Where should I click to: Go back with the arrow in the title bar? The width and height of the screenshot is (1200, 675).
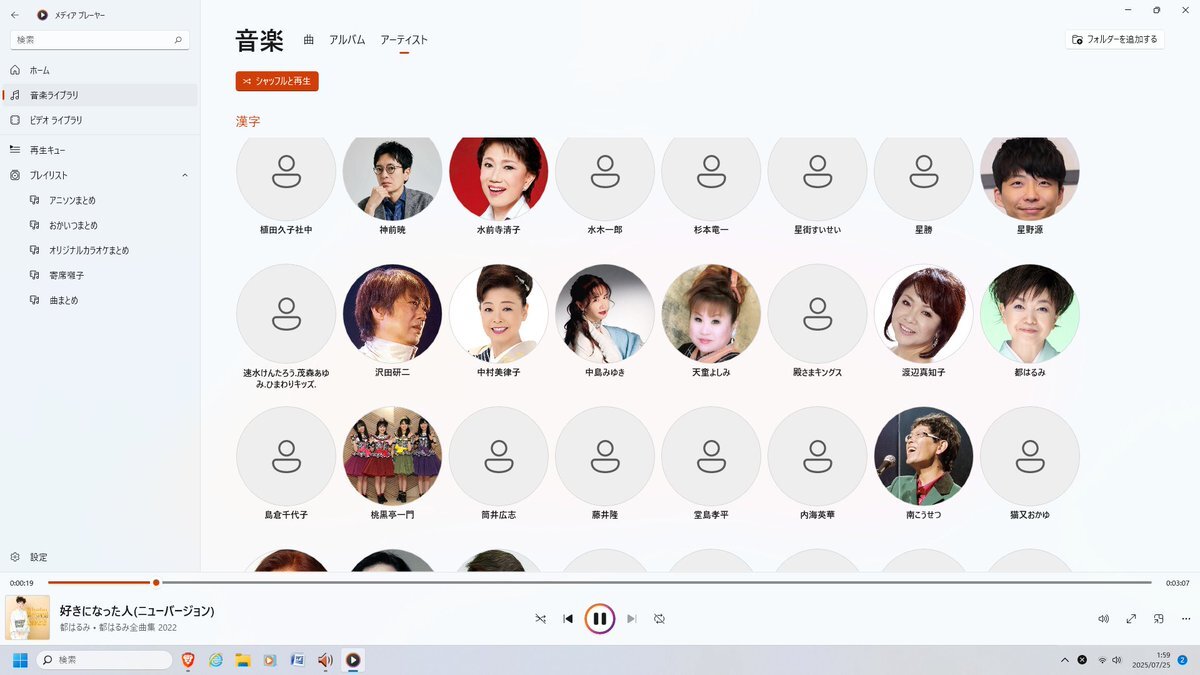pyautogui.click(x=15, y=15)
